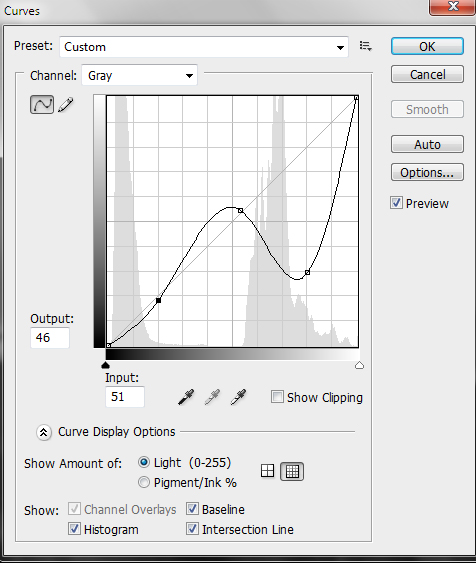Pick the white point eyedropper
Image resolution: width=476 pixels, height=563 pixels.
point(238,397)
